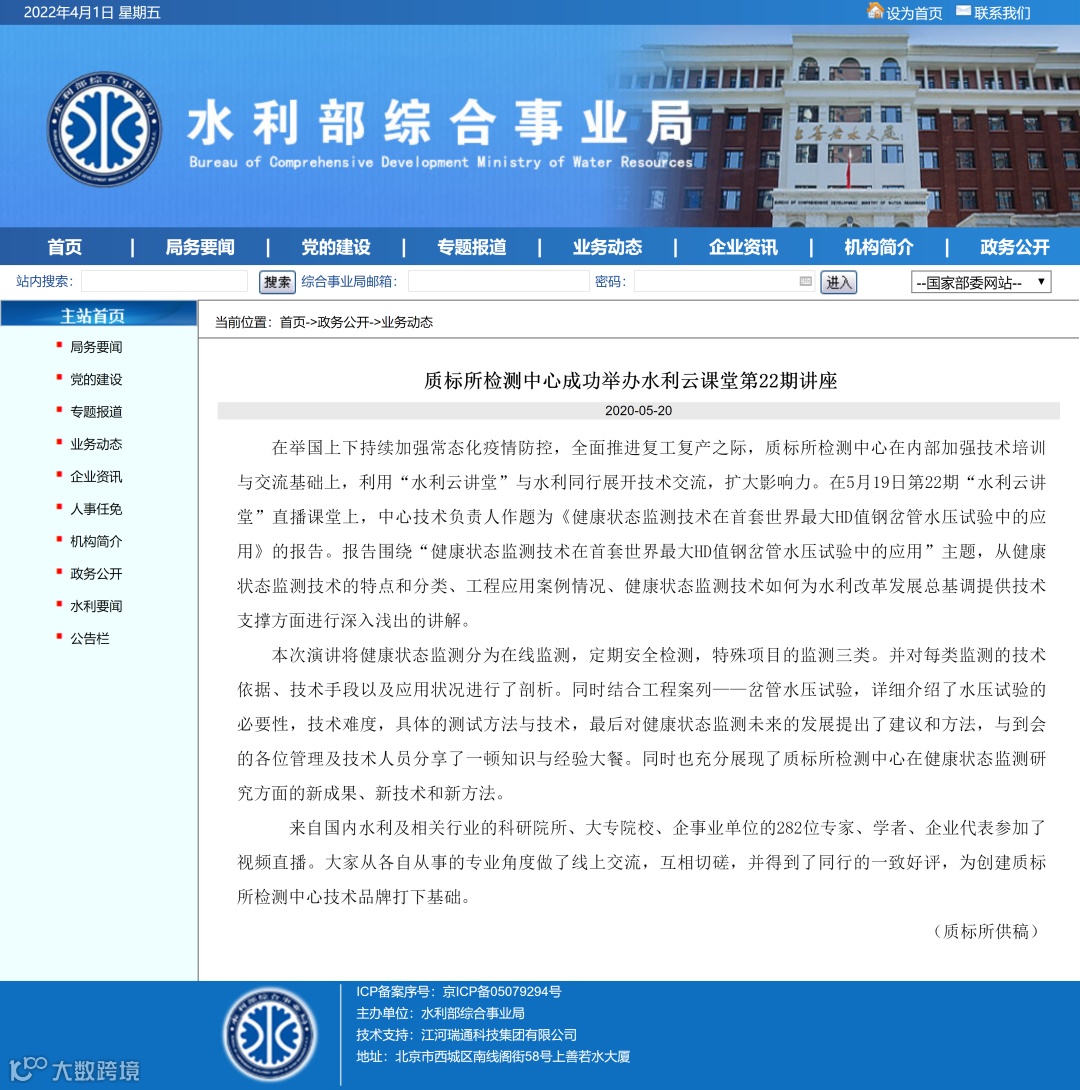Click the ICP number 京ICP备05079294号
The width and height of the screenshot is (1080, 1090).
click(x=502, y=992)
